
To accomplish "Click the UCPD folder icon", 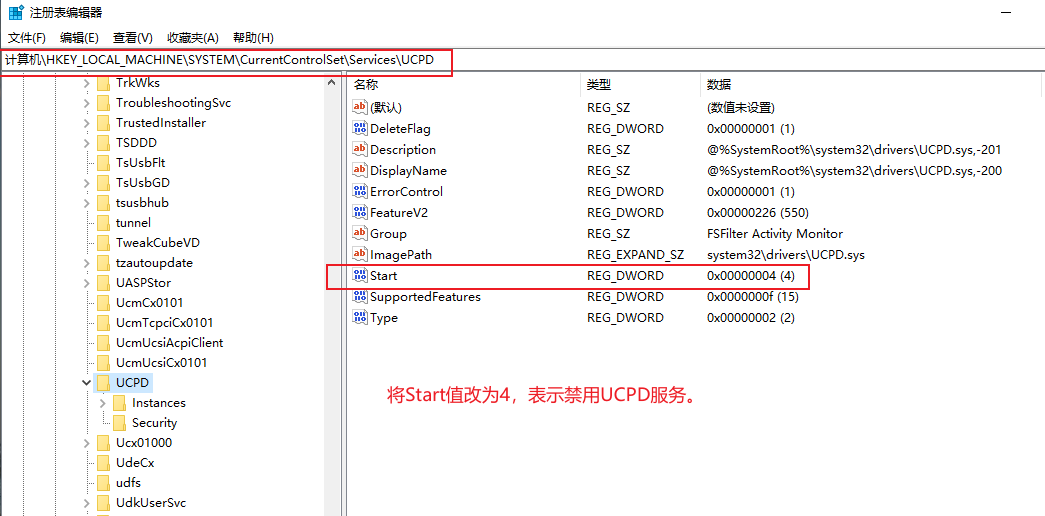I will click(x=103, y=383).
